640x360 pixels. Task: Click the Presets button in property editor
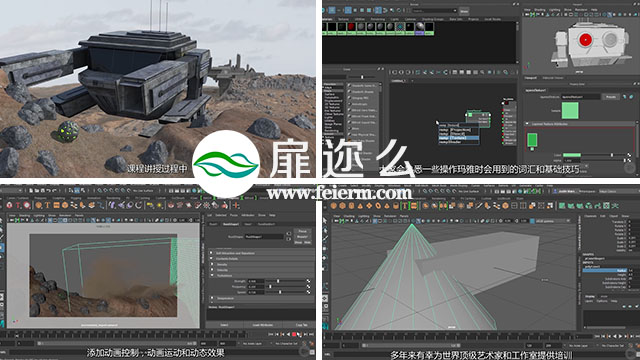[611, 97]
